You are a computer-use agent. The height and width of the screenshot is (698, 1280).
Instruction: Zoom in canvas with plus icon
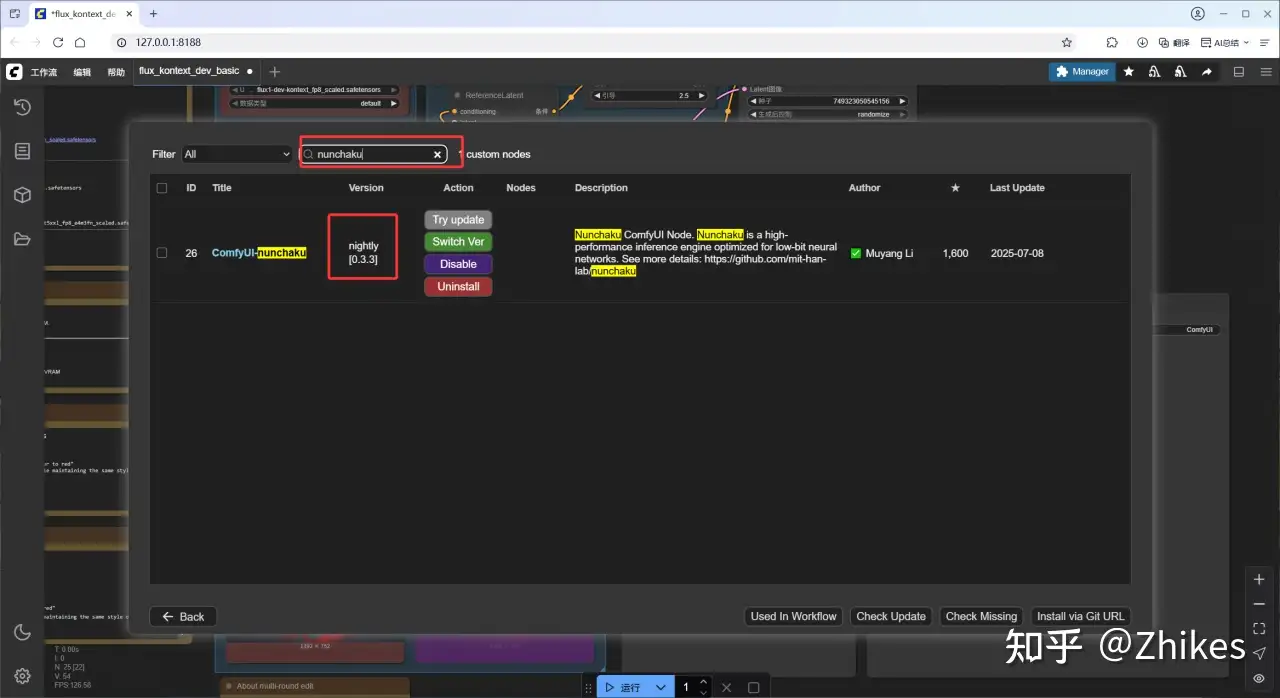1259,580
